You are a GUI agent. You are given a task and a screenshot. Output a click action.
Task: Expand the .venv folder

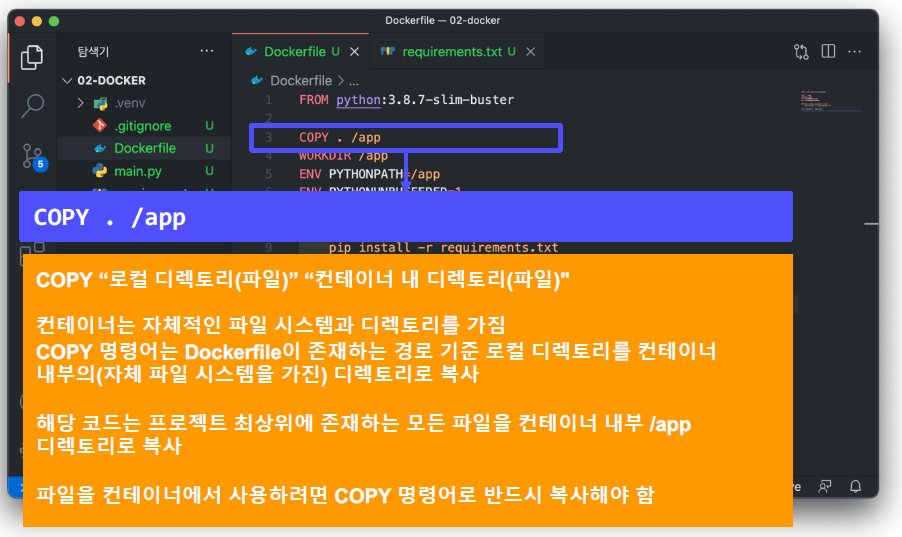tap(81, 103)
